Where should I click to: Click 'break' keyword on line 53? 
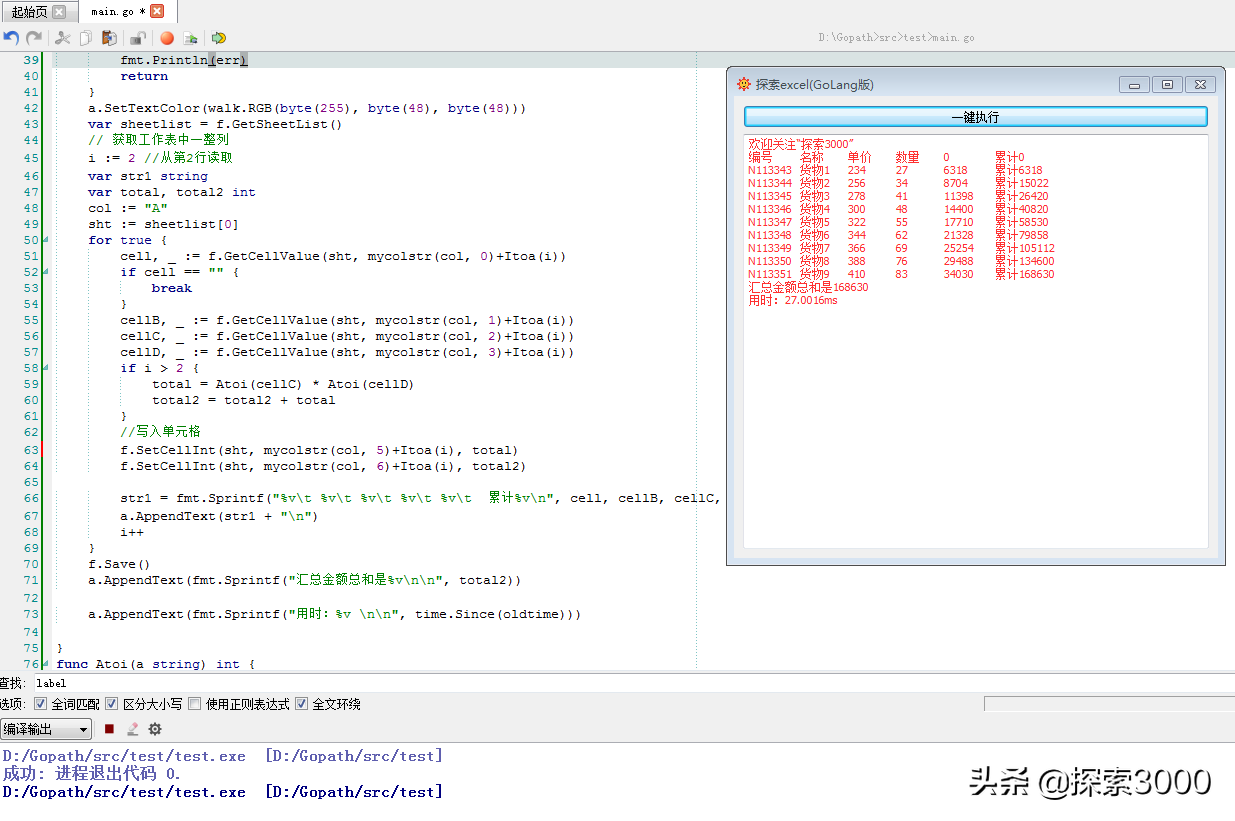pos(172,288)
